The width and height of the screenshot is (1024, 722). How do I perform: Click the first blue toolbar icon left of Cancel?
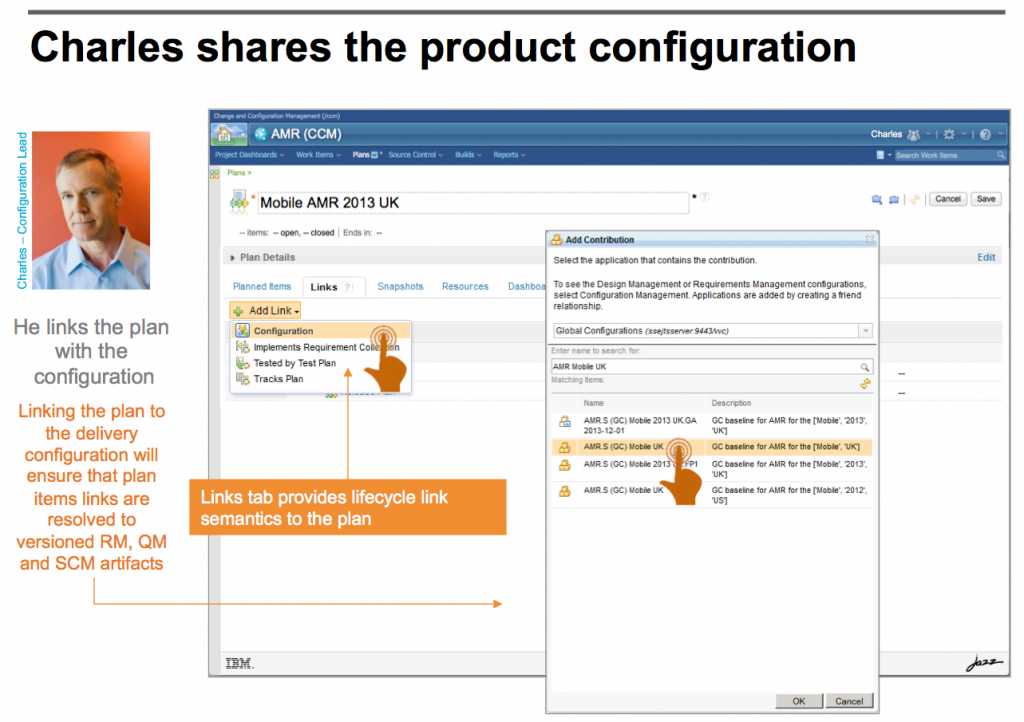pyautogui.click(x=877, y=199)
